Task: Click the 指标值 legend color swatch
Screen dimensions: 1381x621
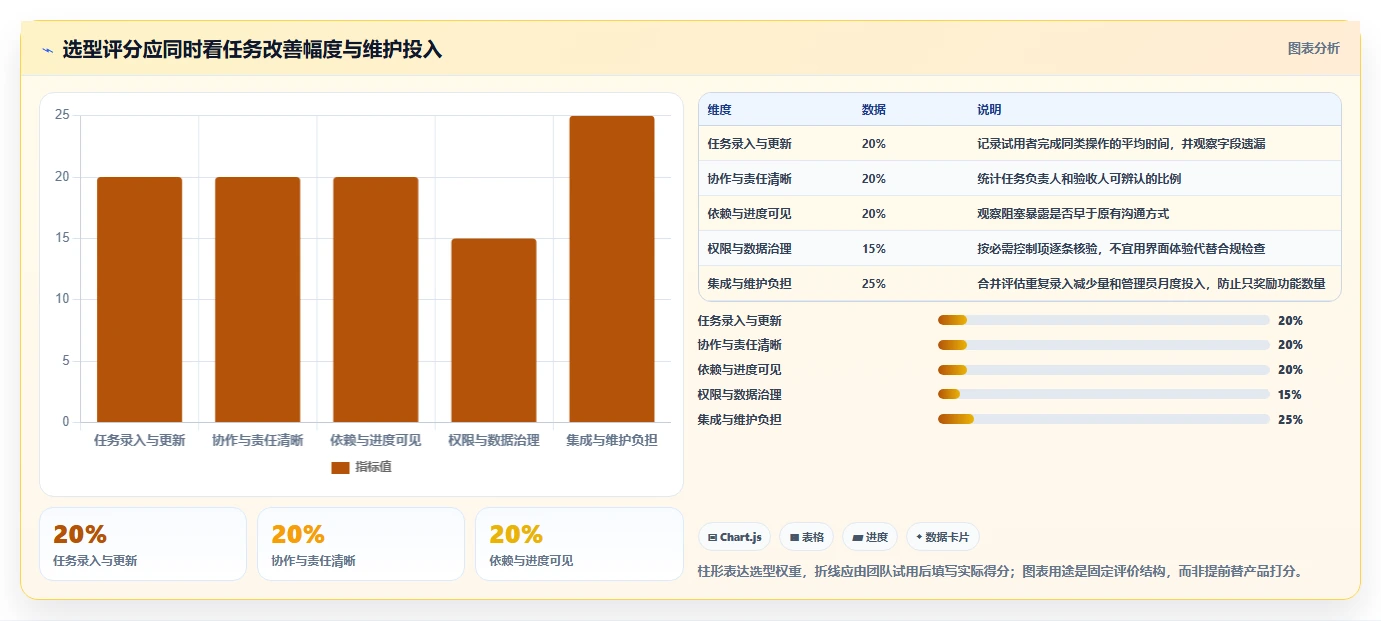Action: click(340, 467)
